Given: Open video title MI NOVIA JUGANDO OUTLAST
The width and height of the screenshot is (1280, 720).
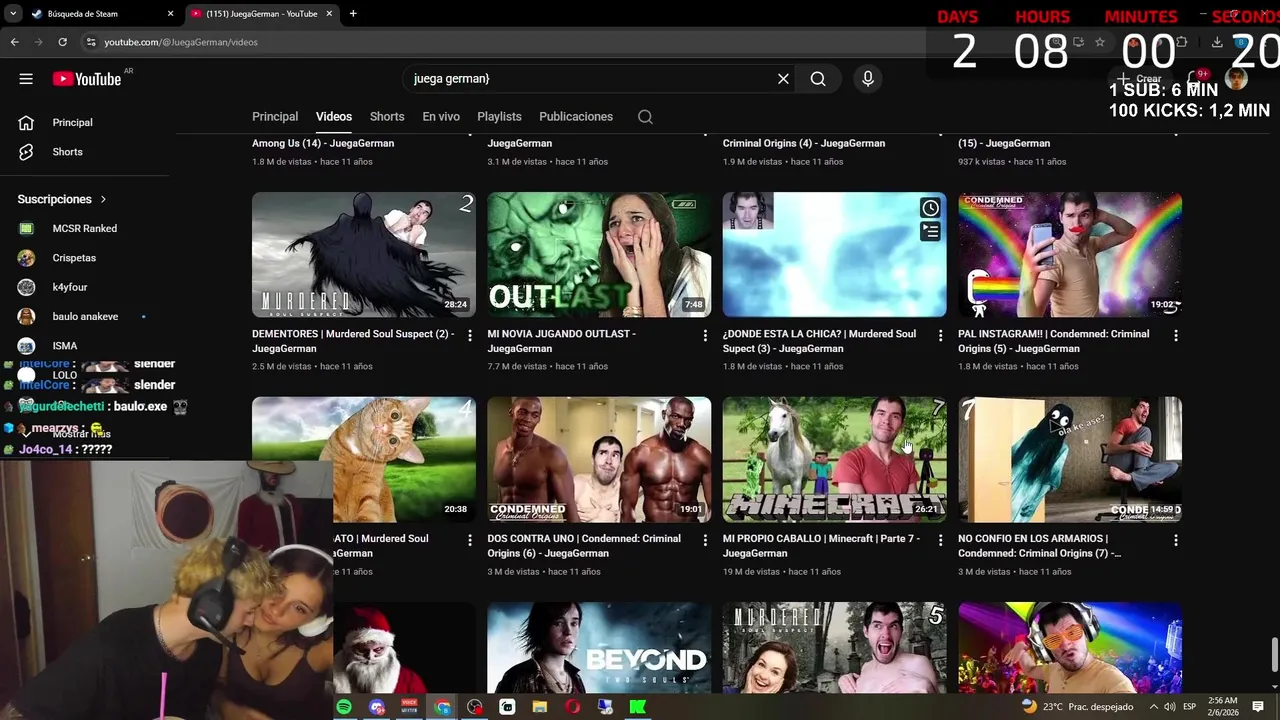Looking at the screenshot, I should (x=561, y=341).
